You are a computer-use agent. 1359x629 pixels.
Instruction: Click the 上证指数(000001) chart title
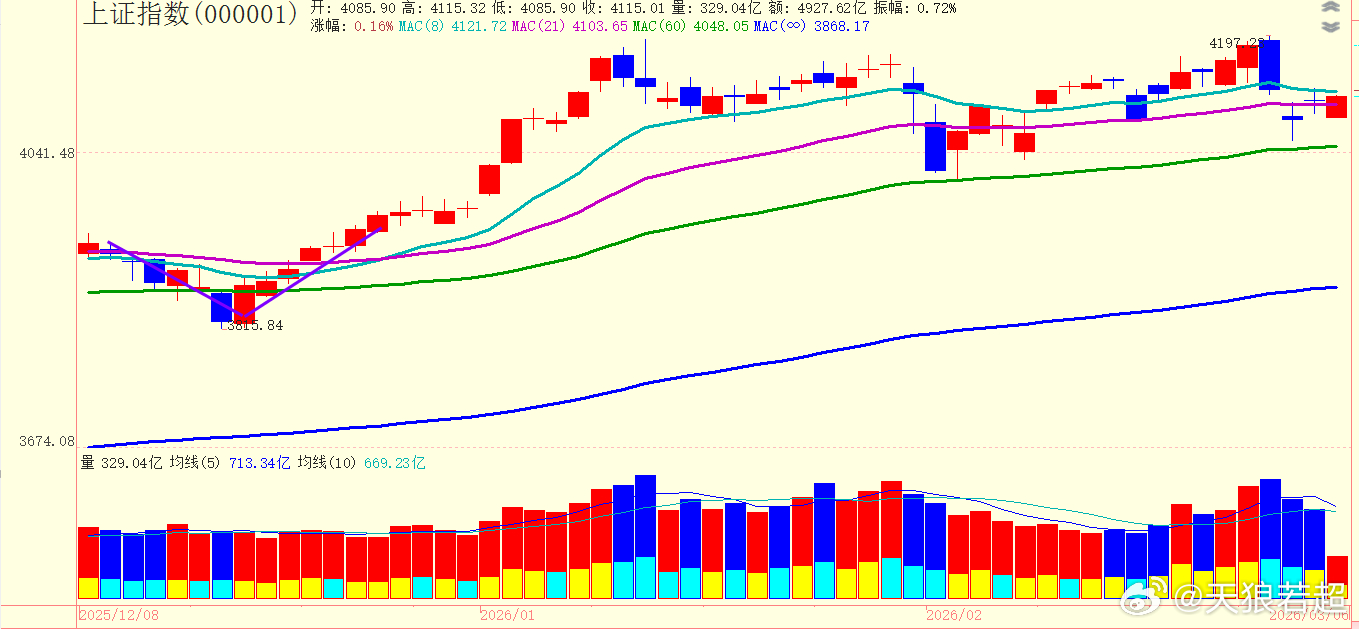click(x=190, y=13)
